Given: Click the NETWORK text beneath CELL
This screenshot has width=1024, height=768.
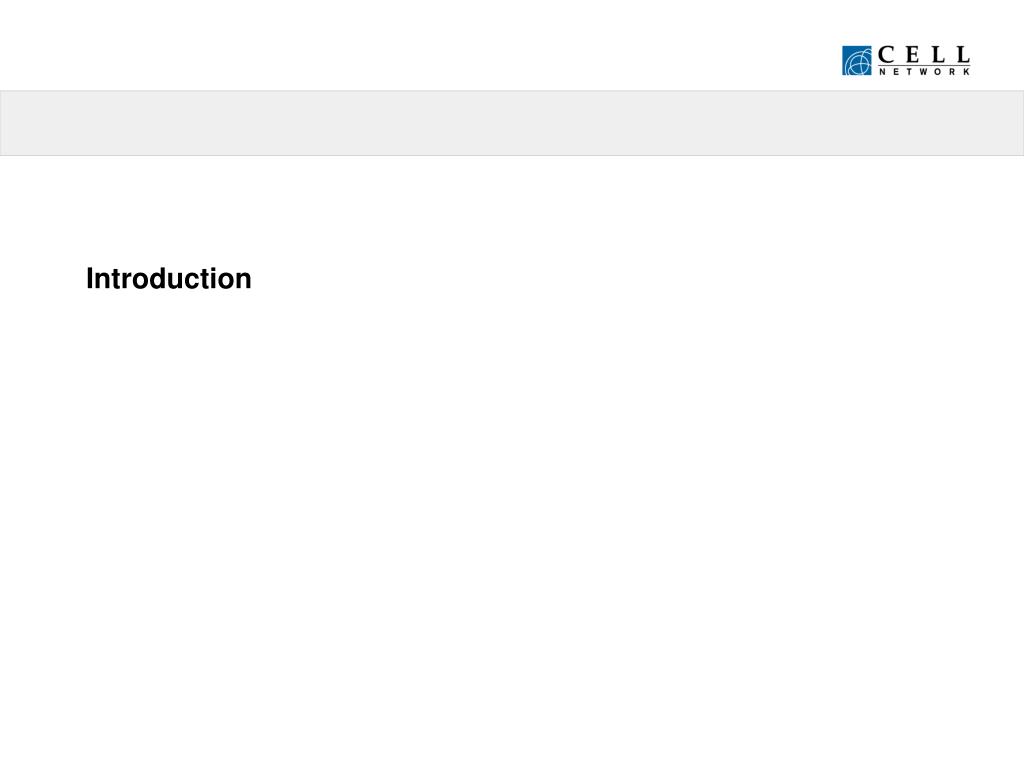Looking at the screenshot, I should (x=925, y=72).
